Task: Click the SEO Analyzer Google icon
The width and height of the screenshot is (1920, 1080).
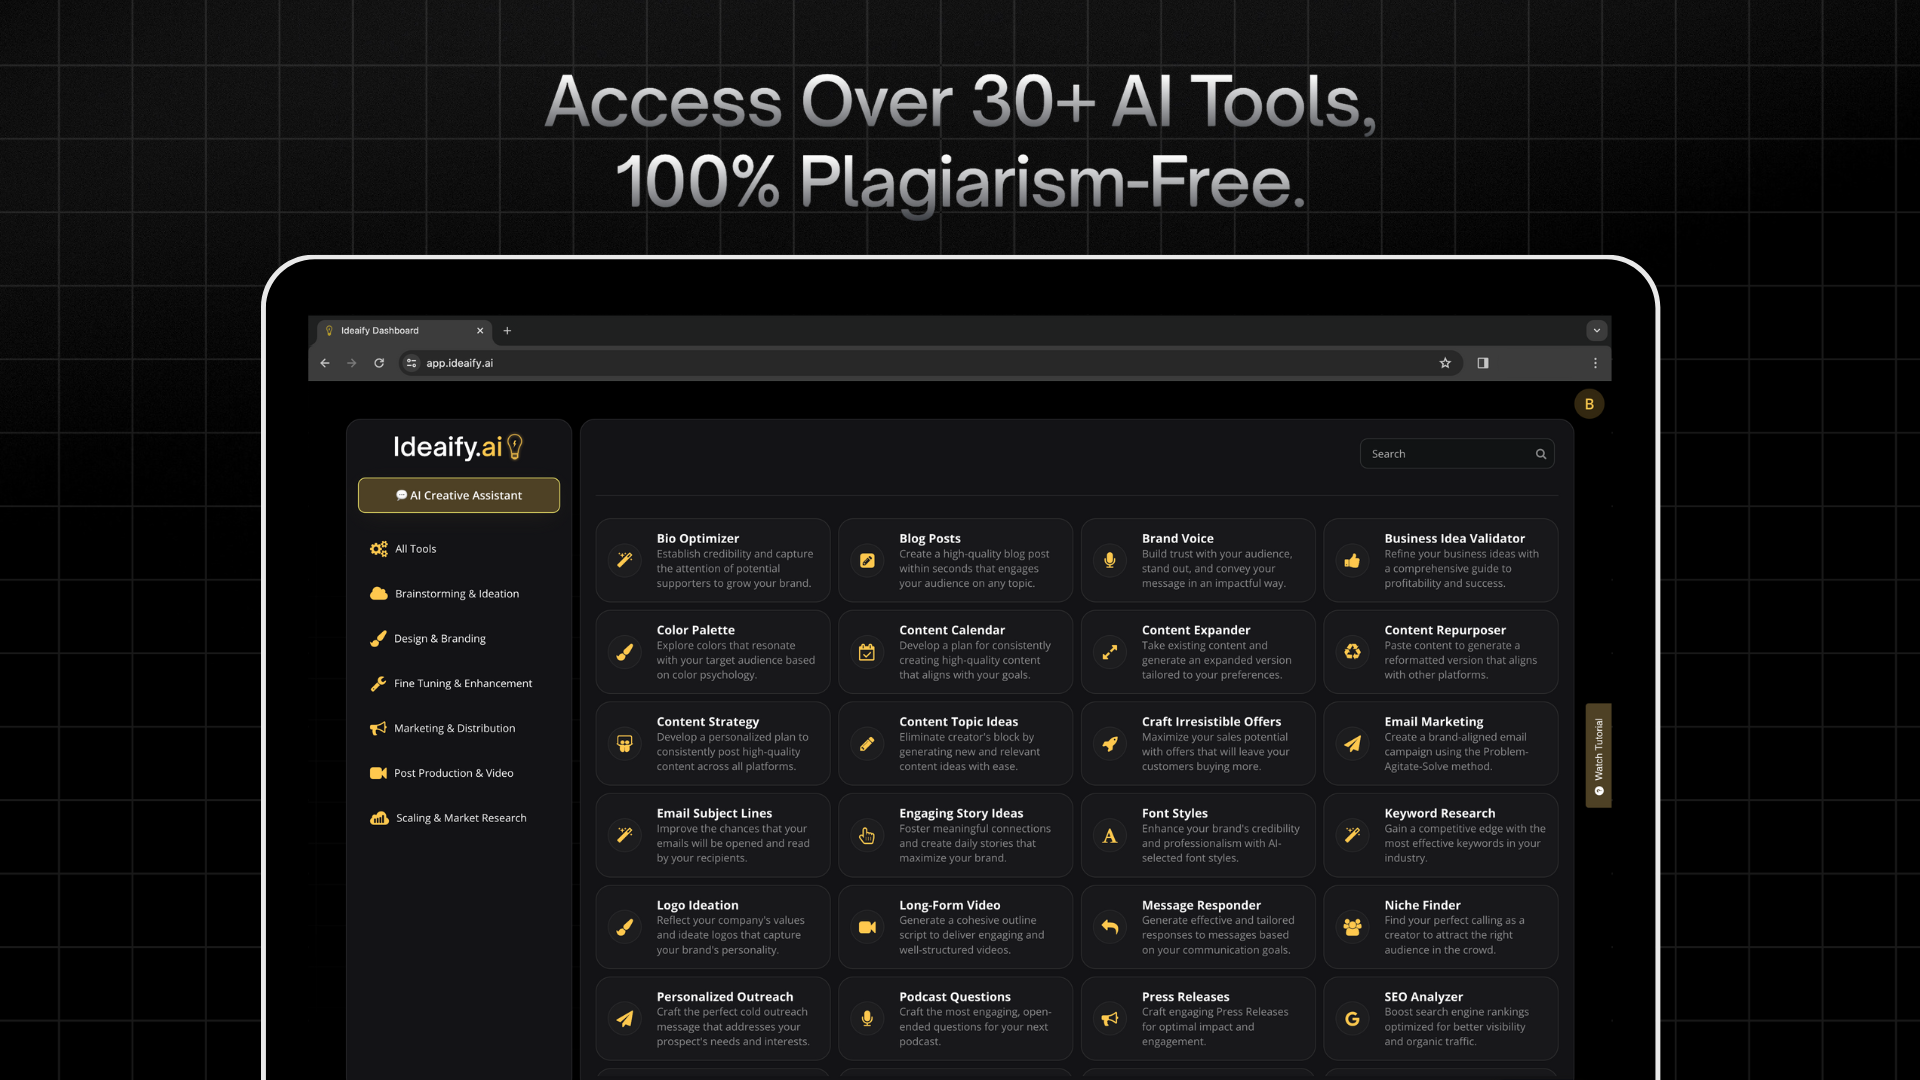Action: [1352, 1019]
